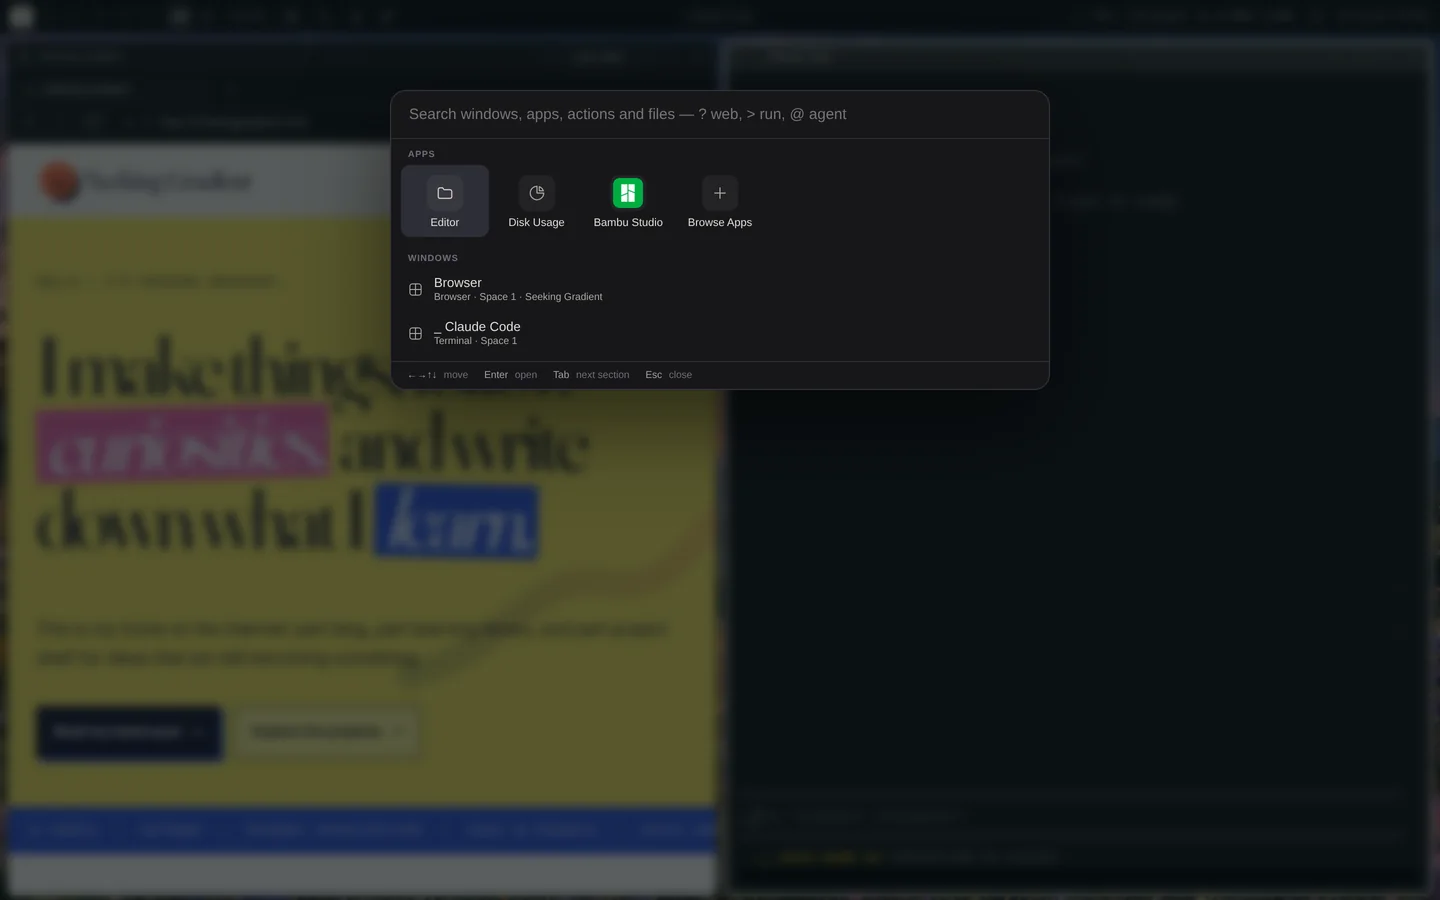Launch the Disk Usage app
1440x900 pixels.
click(536, 201)
